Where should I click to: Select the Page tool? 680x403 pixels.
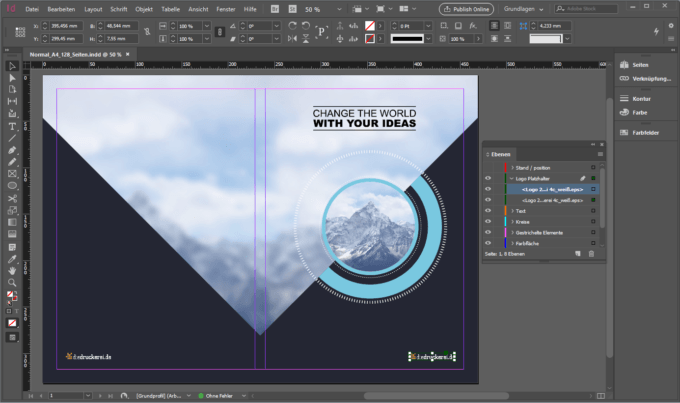pyautogui.click(x=12, y=89)
